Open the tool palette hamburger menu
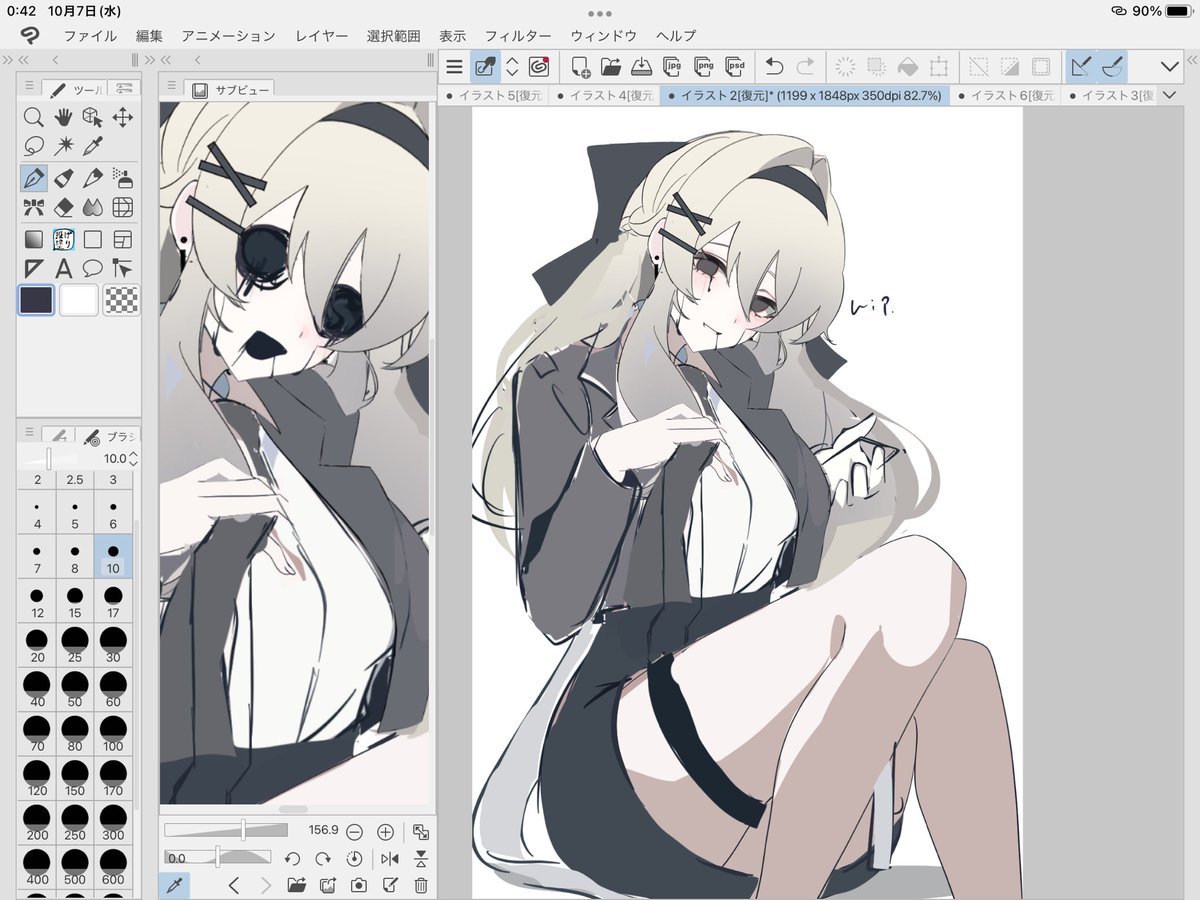Image resolution: width=1200 pixels, height=900 pixels. pos(29,86)
